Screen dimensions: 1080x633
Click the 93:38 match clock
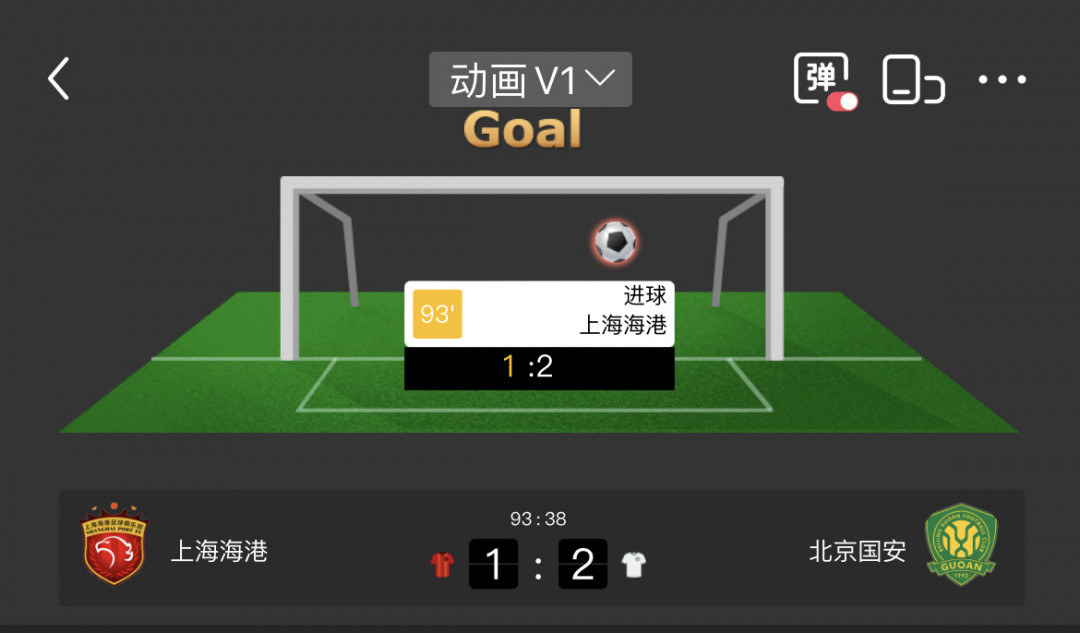click(538, 519)
